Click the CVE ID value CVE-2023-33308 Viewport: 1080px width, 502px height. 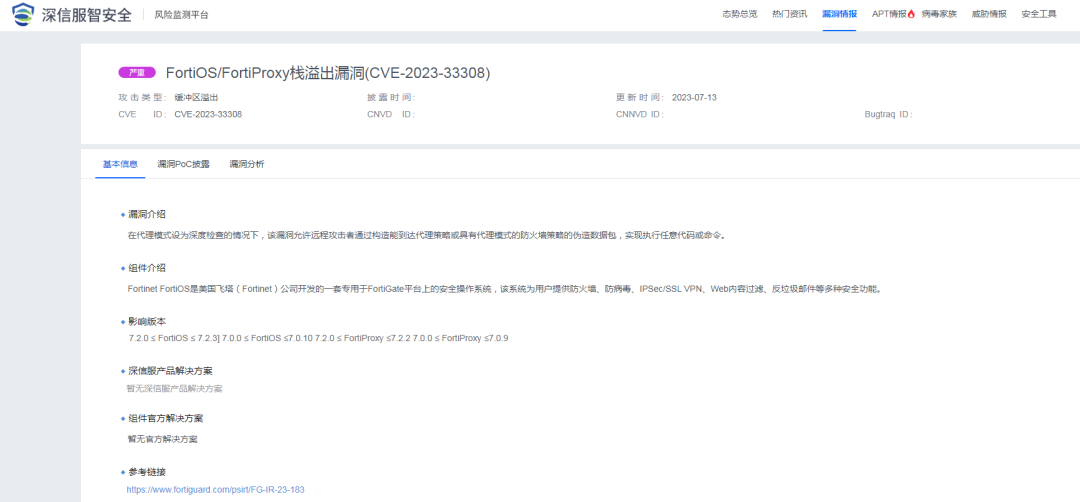(208, 114)
